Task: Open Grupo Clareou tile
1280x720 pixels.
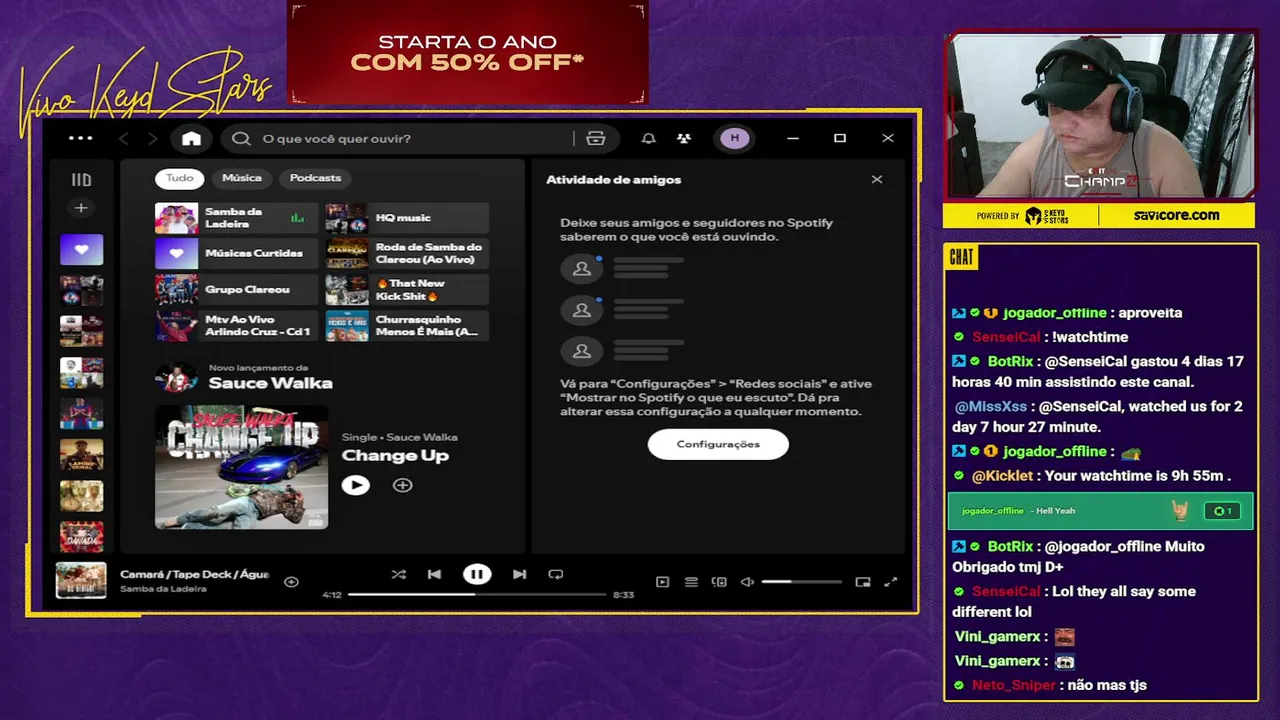Action: point(236,290)
